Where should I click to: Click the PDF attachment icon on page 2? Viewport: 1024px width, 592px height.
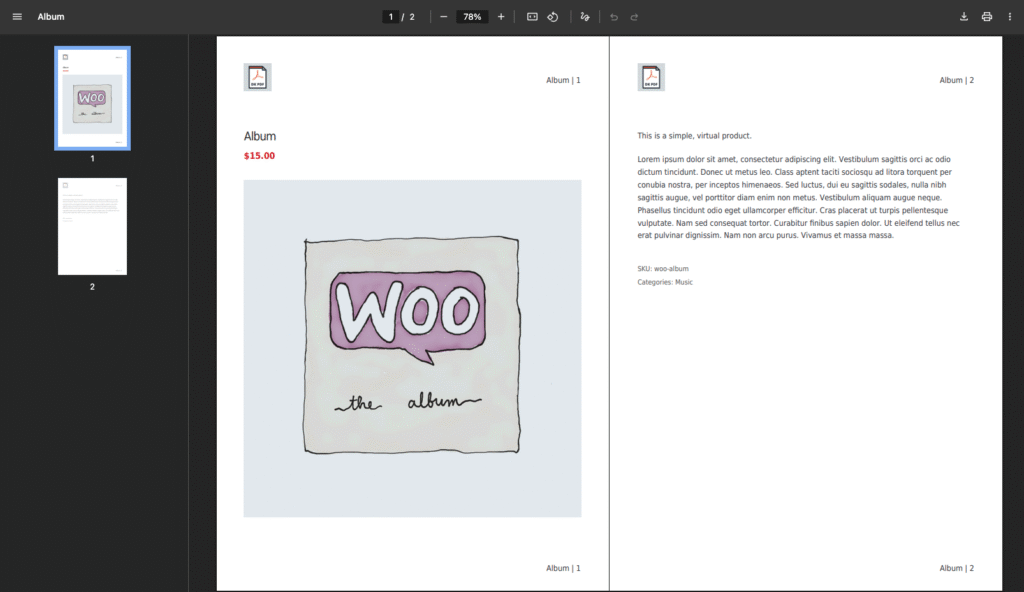650,76
